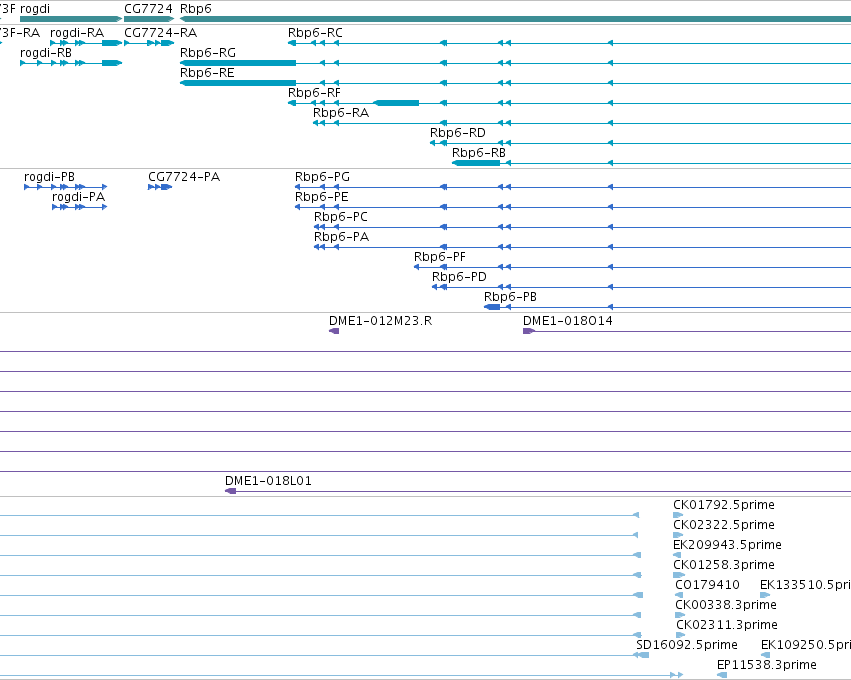Open the rogdi-RA transcript label

[77, 33]
